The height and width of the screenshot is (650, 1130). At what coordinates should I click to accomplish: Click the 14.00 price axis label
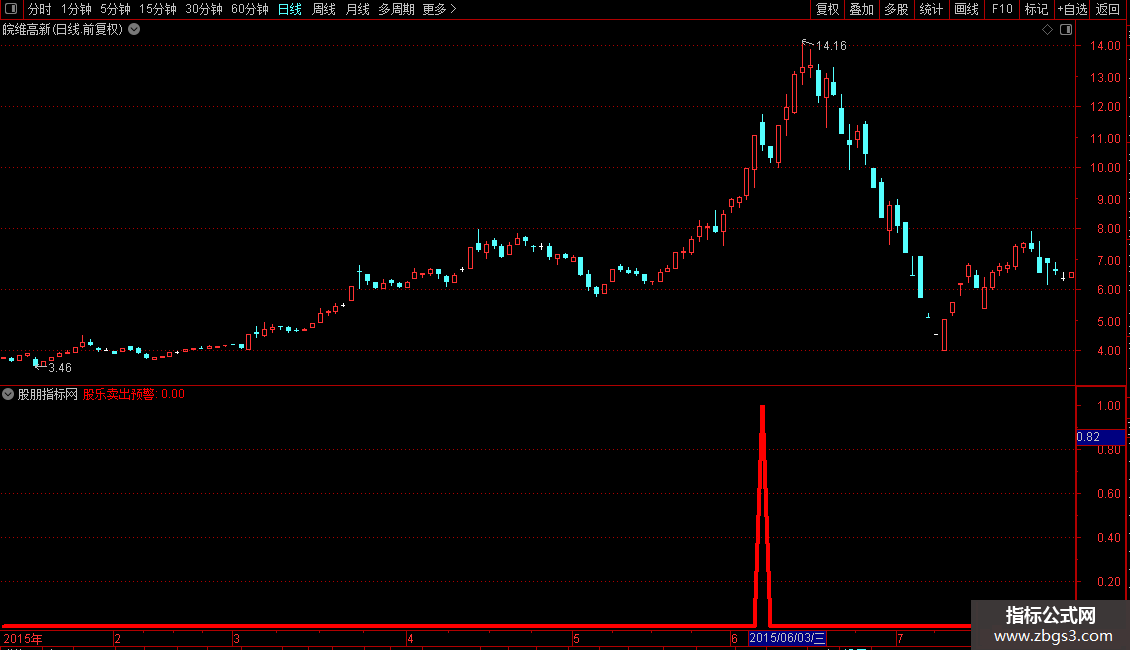point(1105,45)
